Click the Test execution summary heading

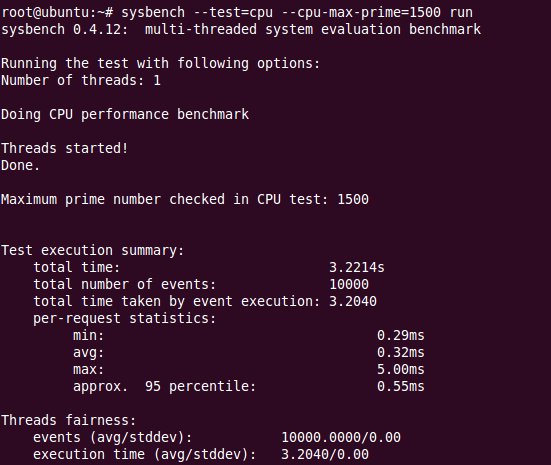(x=93, y=251)
